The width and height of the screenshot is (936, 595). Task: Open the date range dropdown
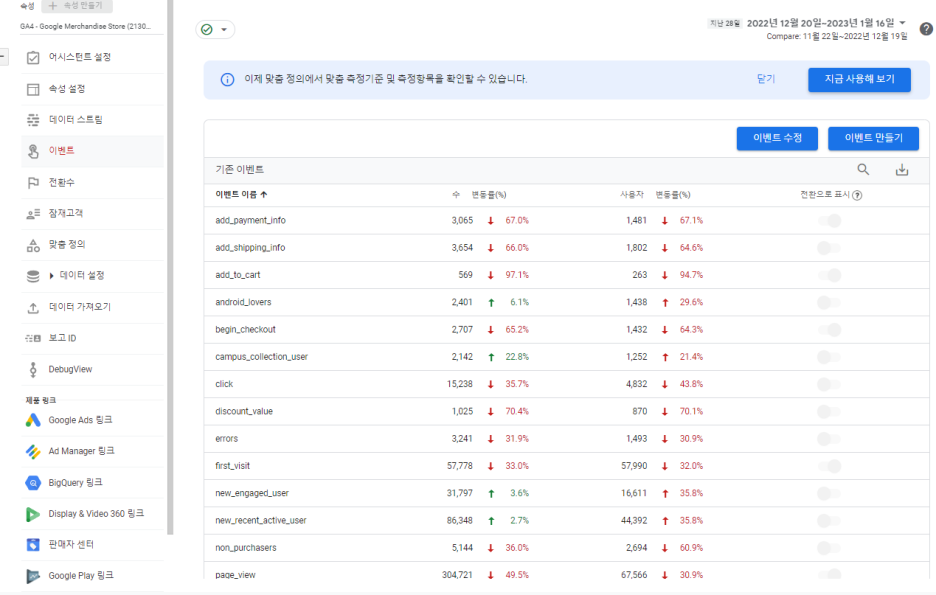(x=903, y=23)
